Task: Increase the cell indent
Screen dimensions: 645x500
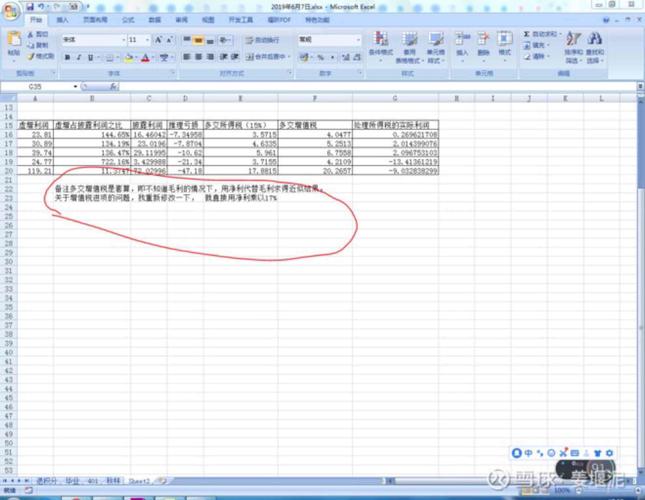Action: point(235,57)
